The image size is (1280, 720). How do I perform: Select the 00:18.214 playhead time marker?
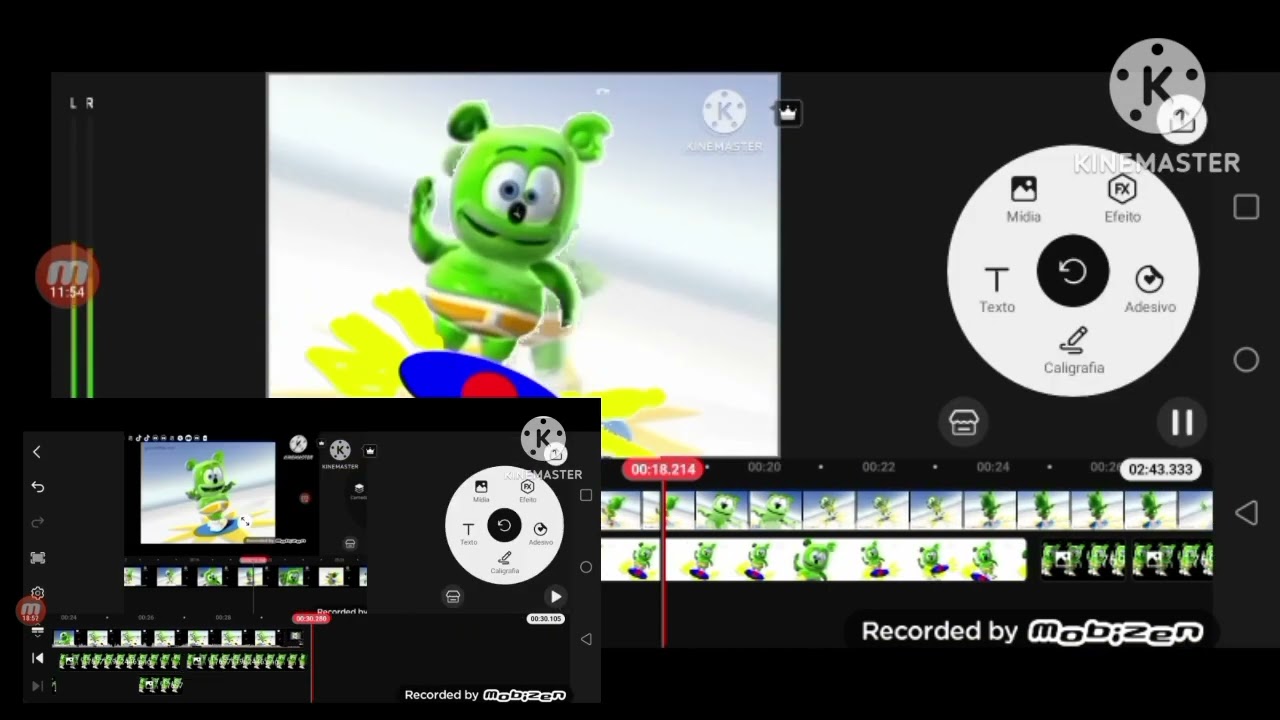663,469
